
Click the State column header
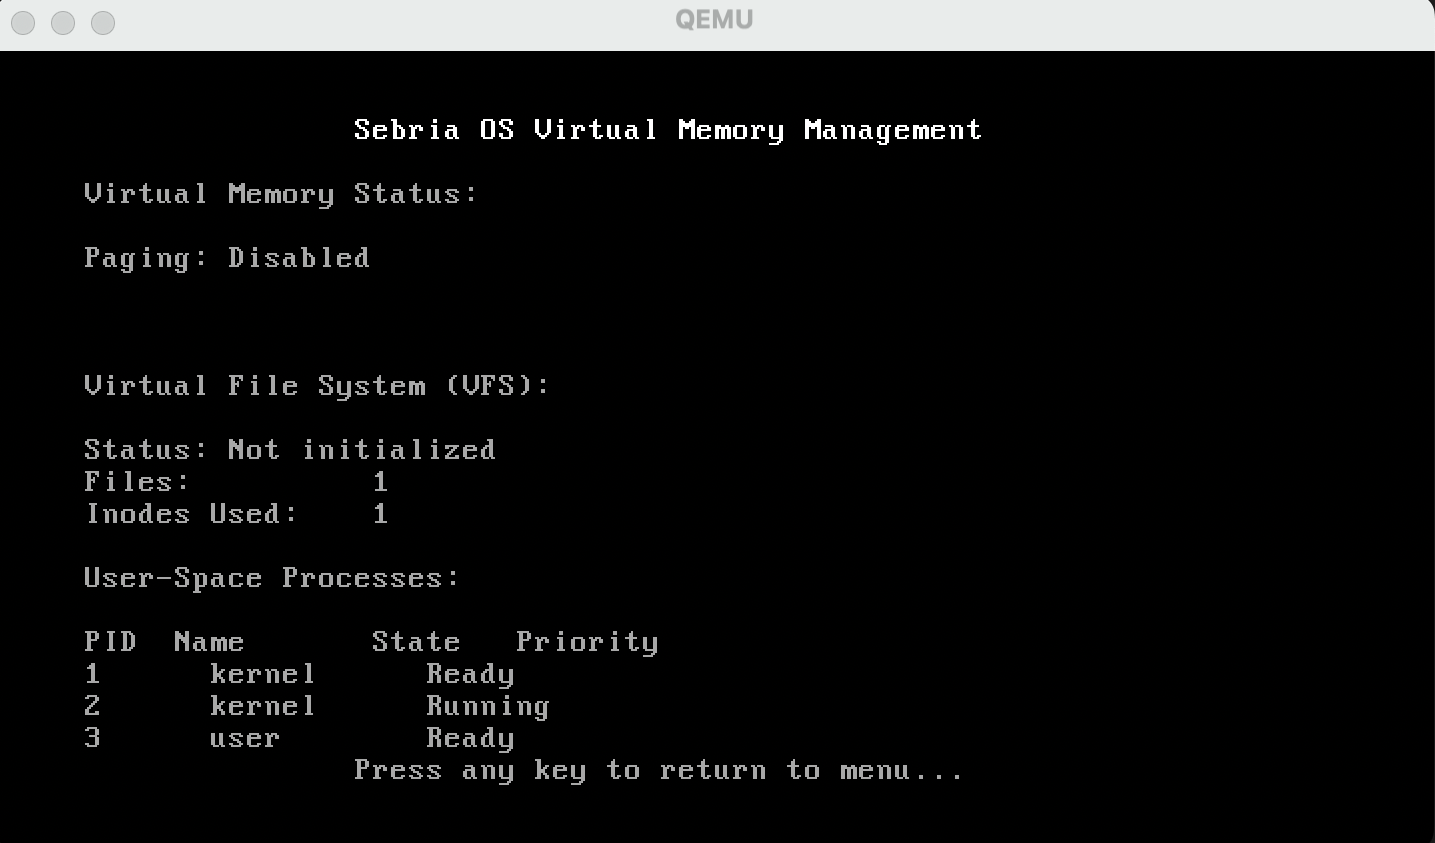tap(416, 641)
